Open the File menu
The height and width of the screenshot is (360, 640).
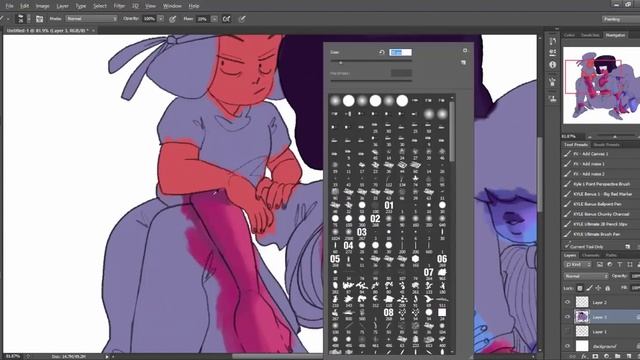pos(9,6)
